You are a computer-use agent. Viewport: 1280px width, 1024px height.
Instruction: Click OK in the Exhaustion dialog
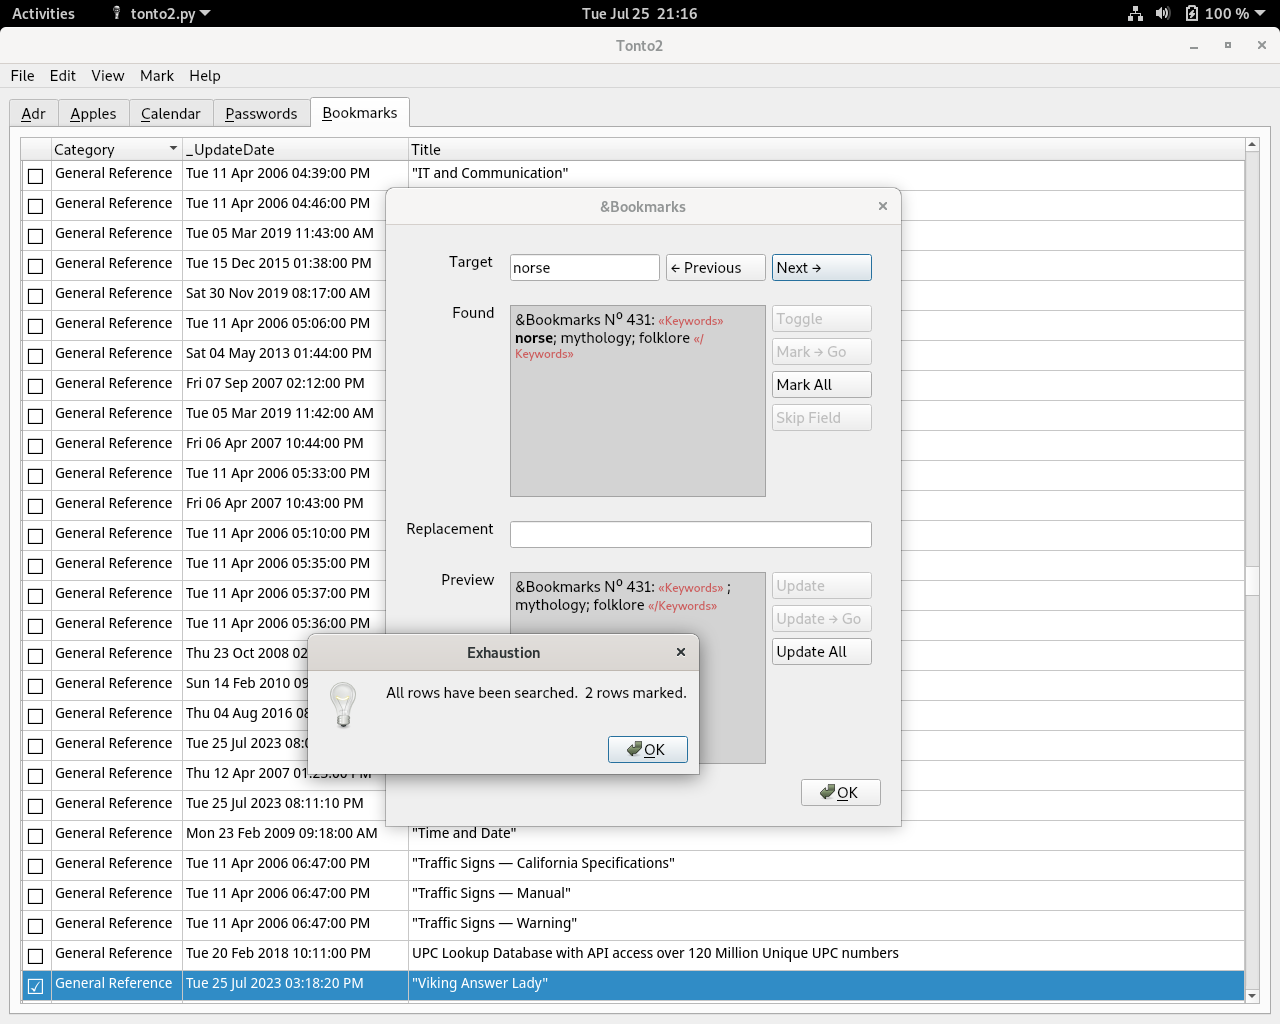pyautogui.click(x=647, y=749)
